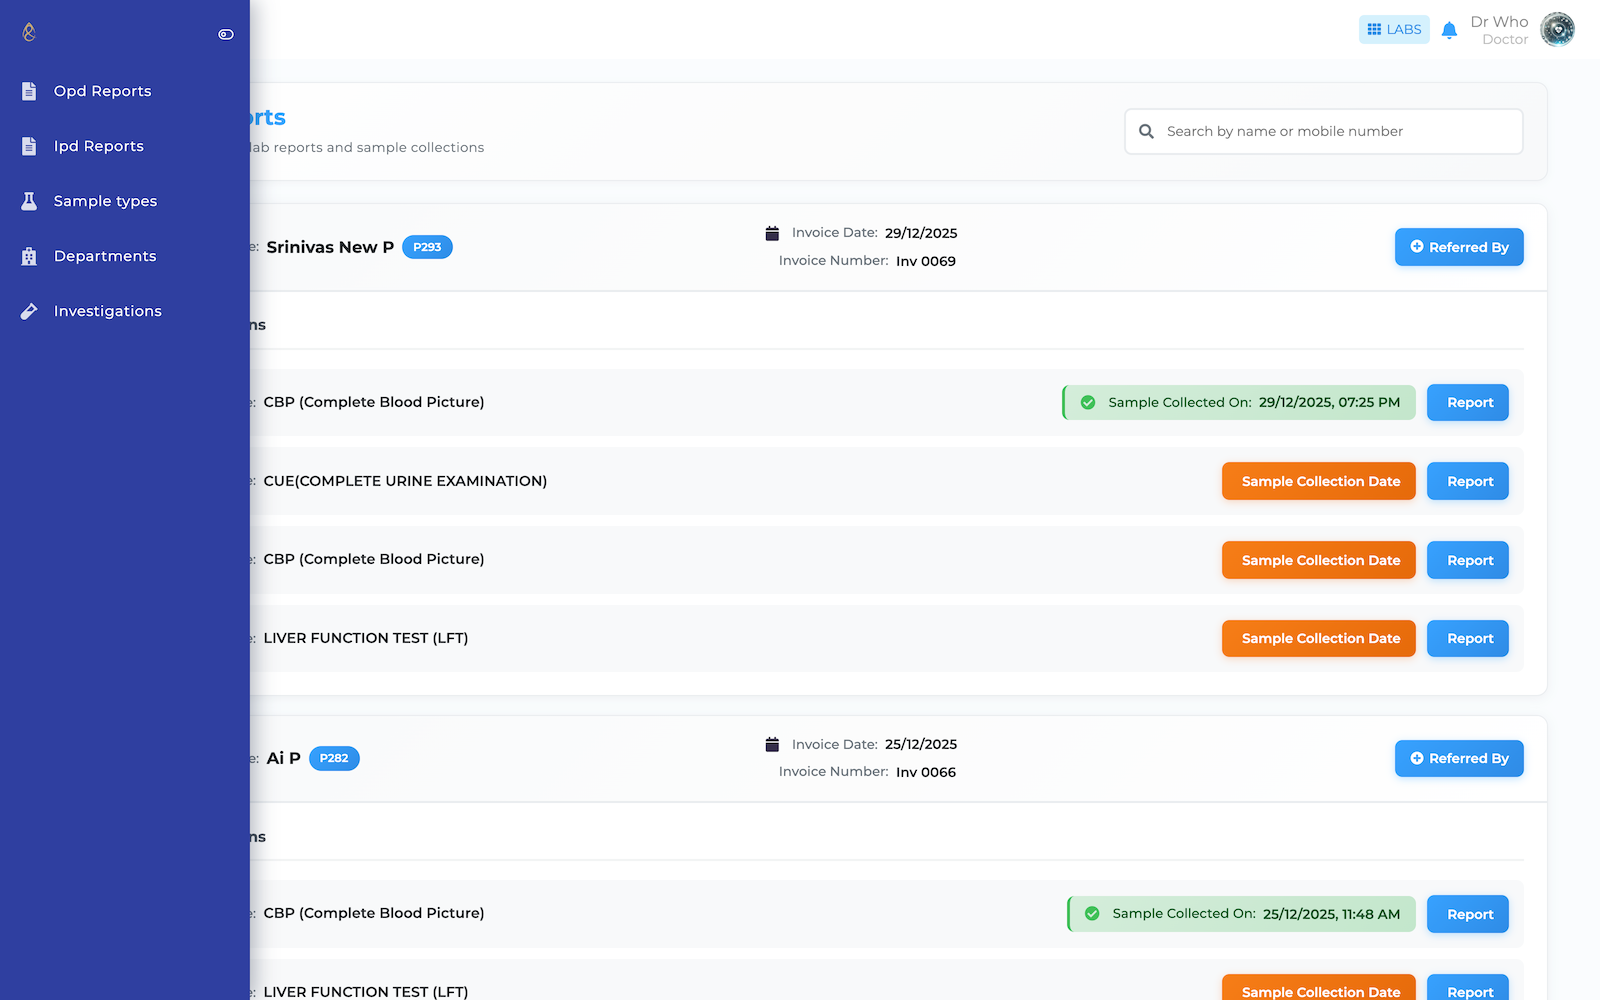
Task: Click Referred By for Srinivas New P
Action: pos(1458,247)
